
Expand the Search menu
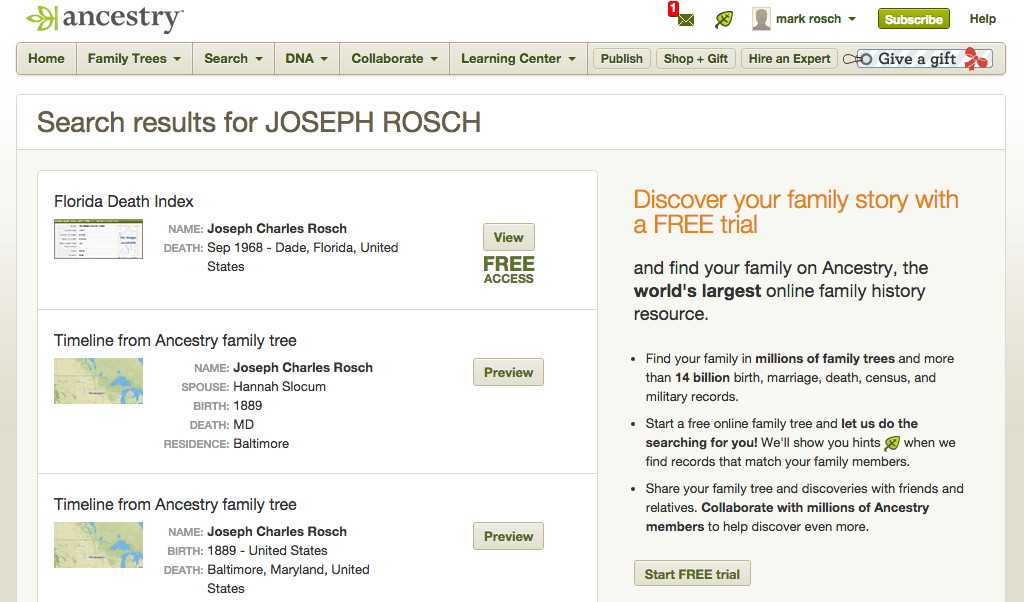(233, 59)
